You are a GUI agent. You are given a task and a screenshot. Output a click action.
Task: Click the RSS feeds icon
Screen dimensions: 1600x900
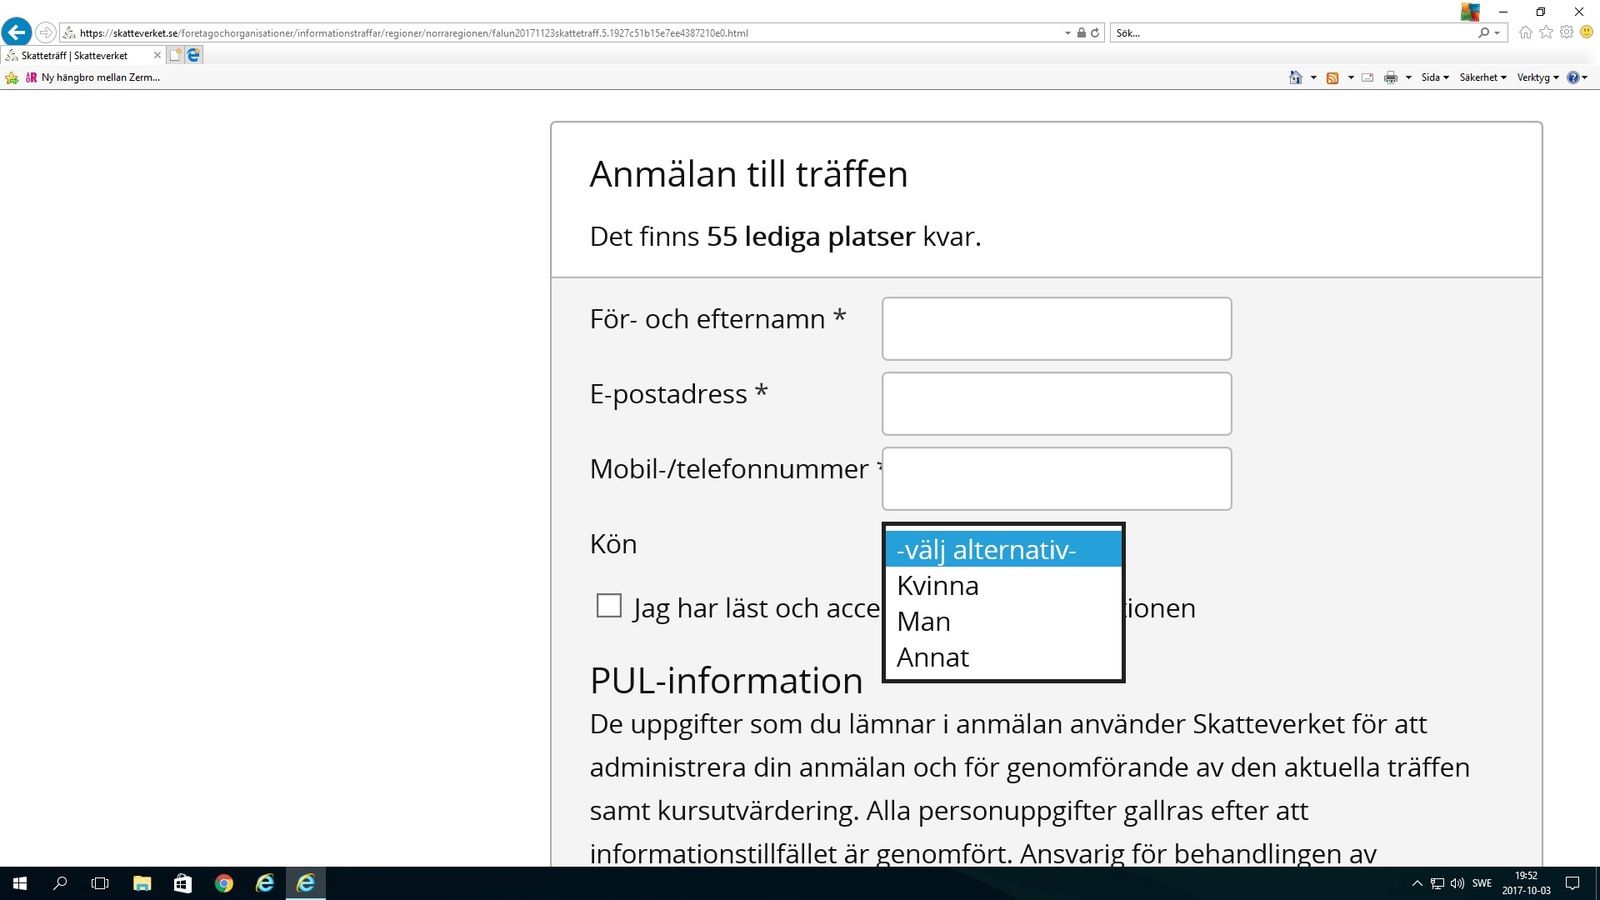[x=1332, y=77]
